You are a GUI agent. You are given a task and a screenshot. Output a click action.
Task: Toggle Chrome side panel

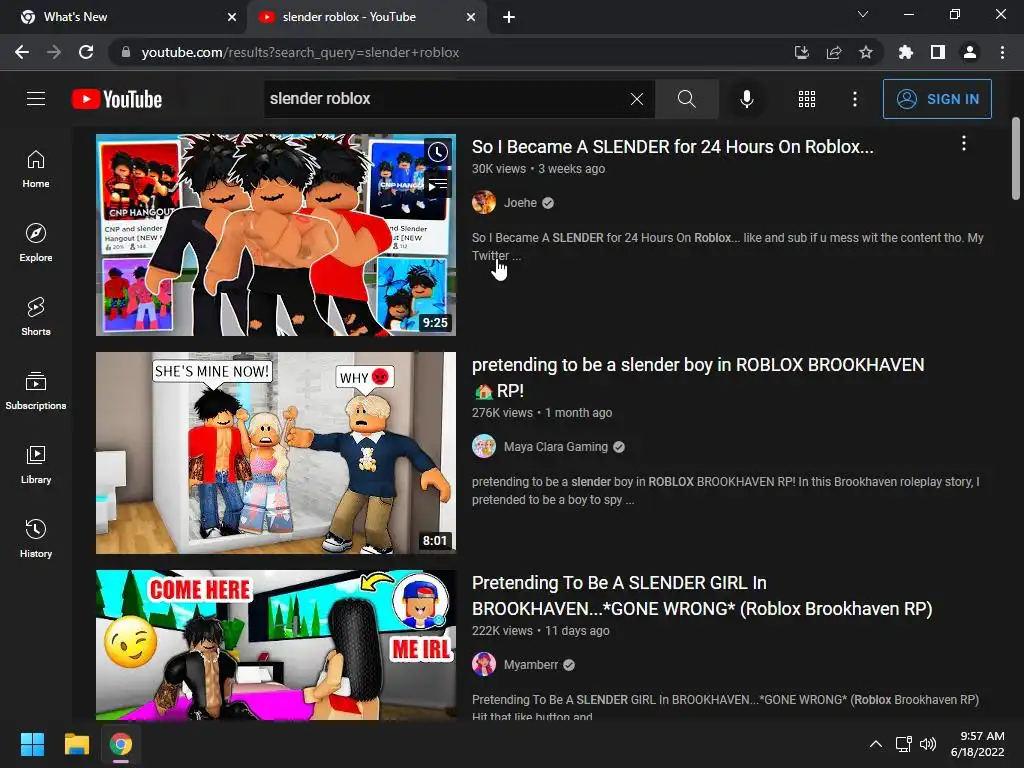tap(938, 52)
